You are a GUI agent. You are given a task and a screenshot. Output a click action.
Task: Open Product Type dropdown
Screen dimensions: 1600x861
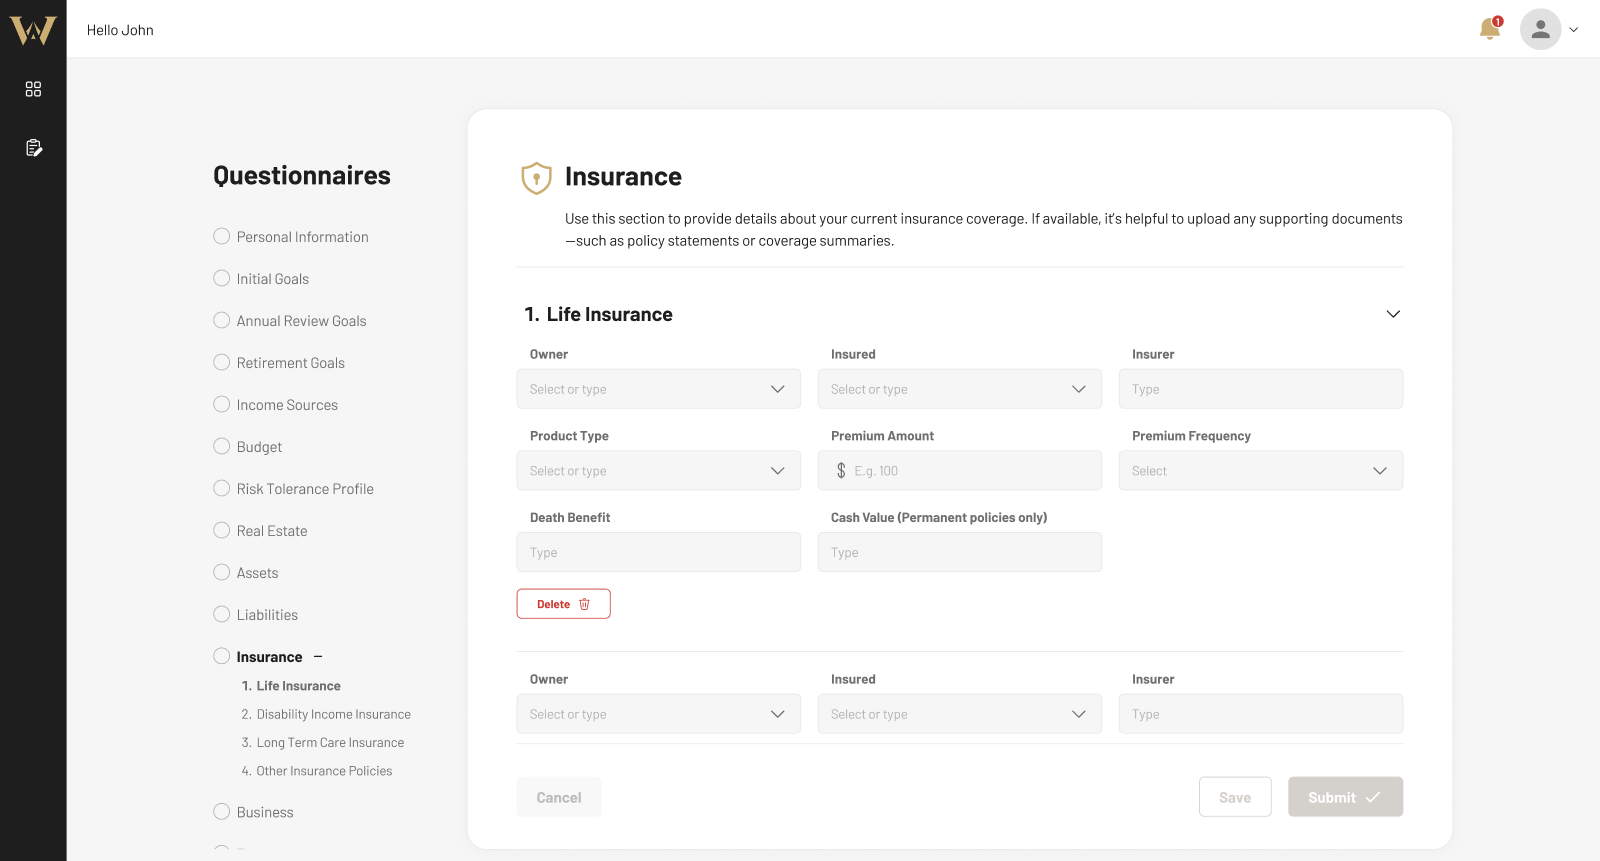(x=659, y=471)
